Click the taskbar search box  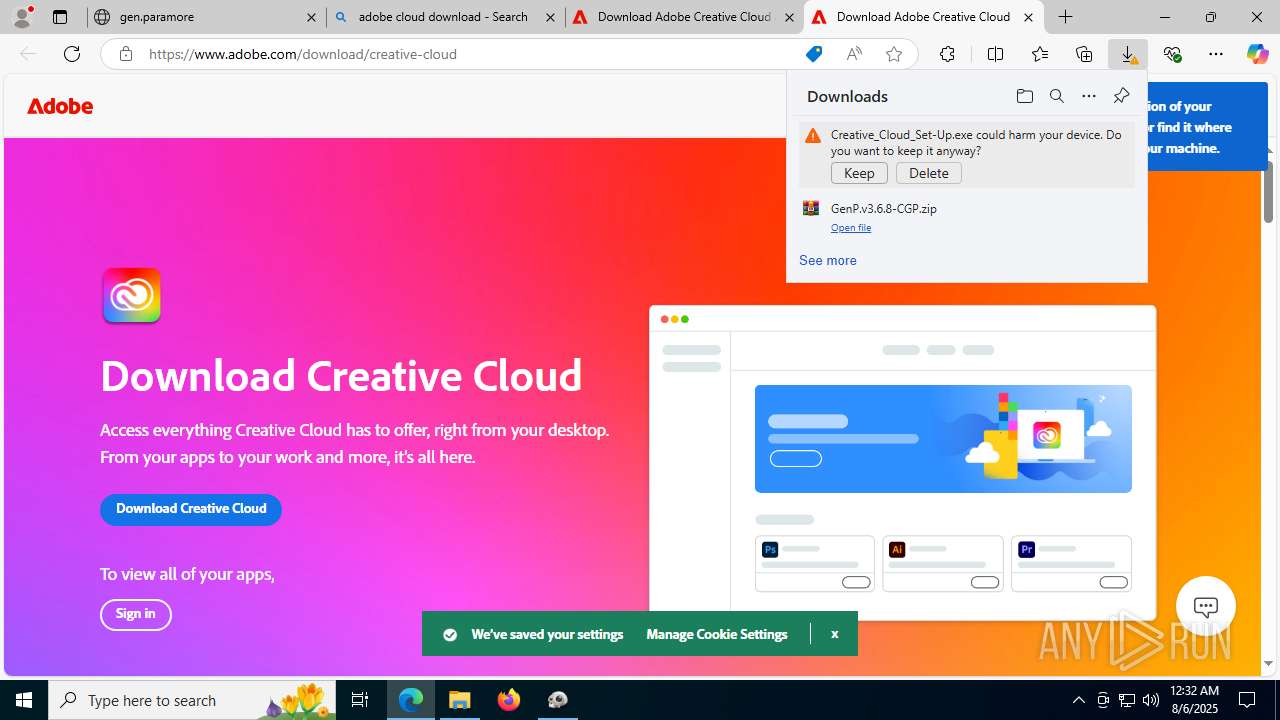pyautogui.click(x=190, y=700)
